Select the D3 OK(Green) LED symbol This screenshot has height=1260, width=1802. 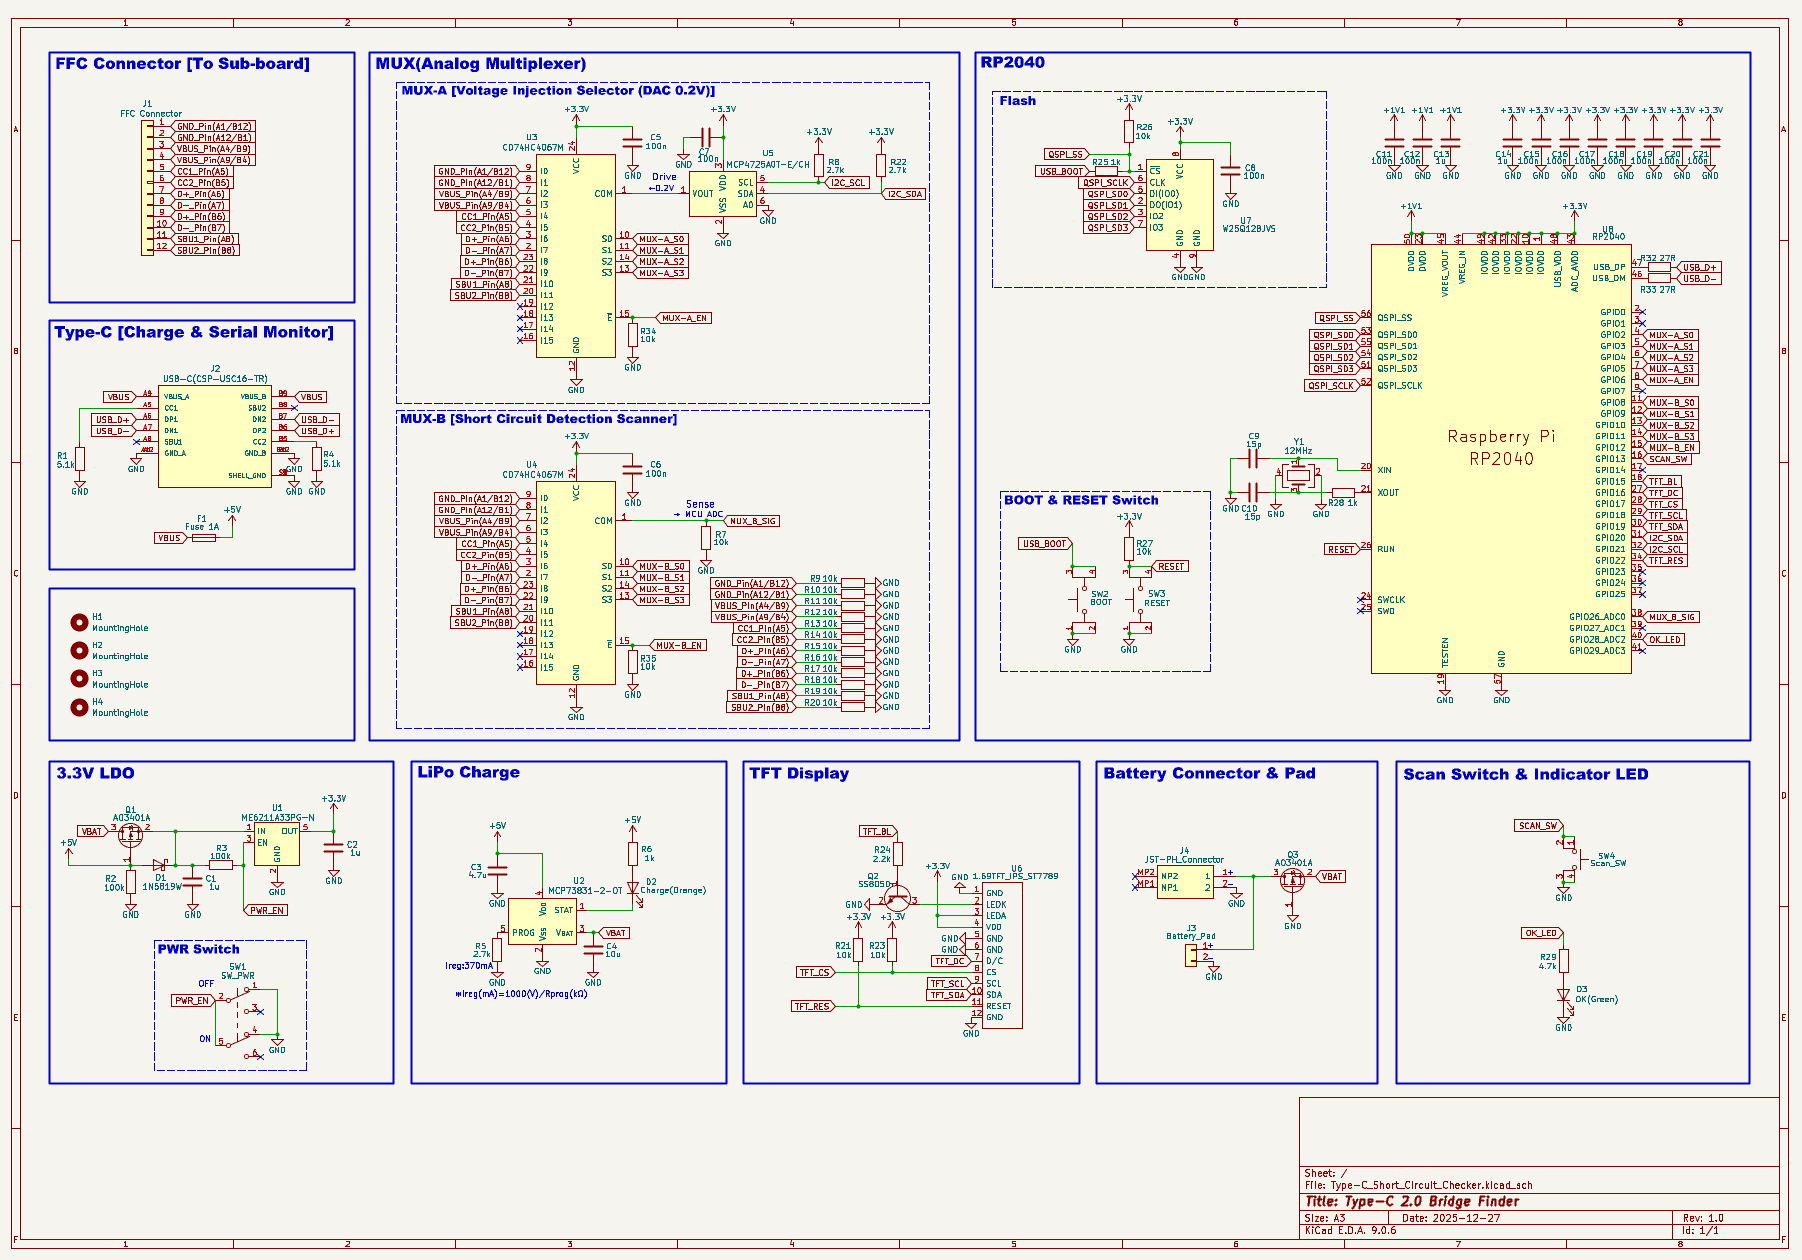tap(1563, 996)
